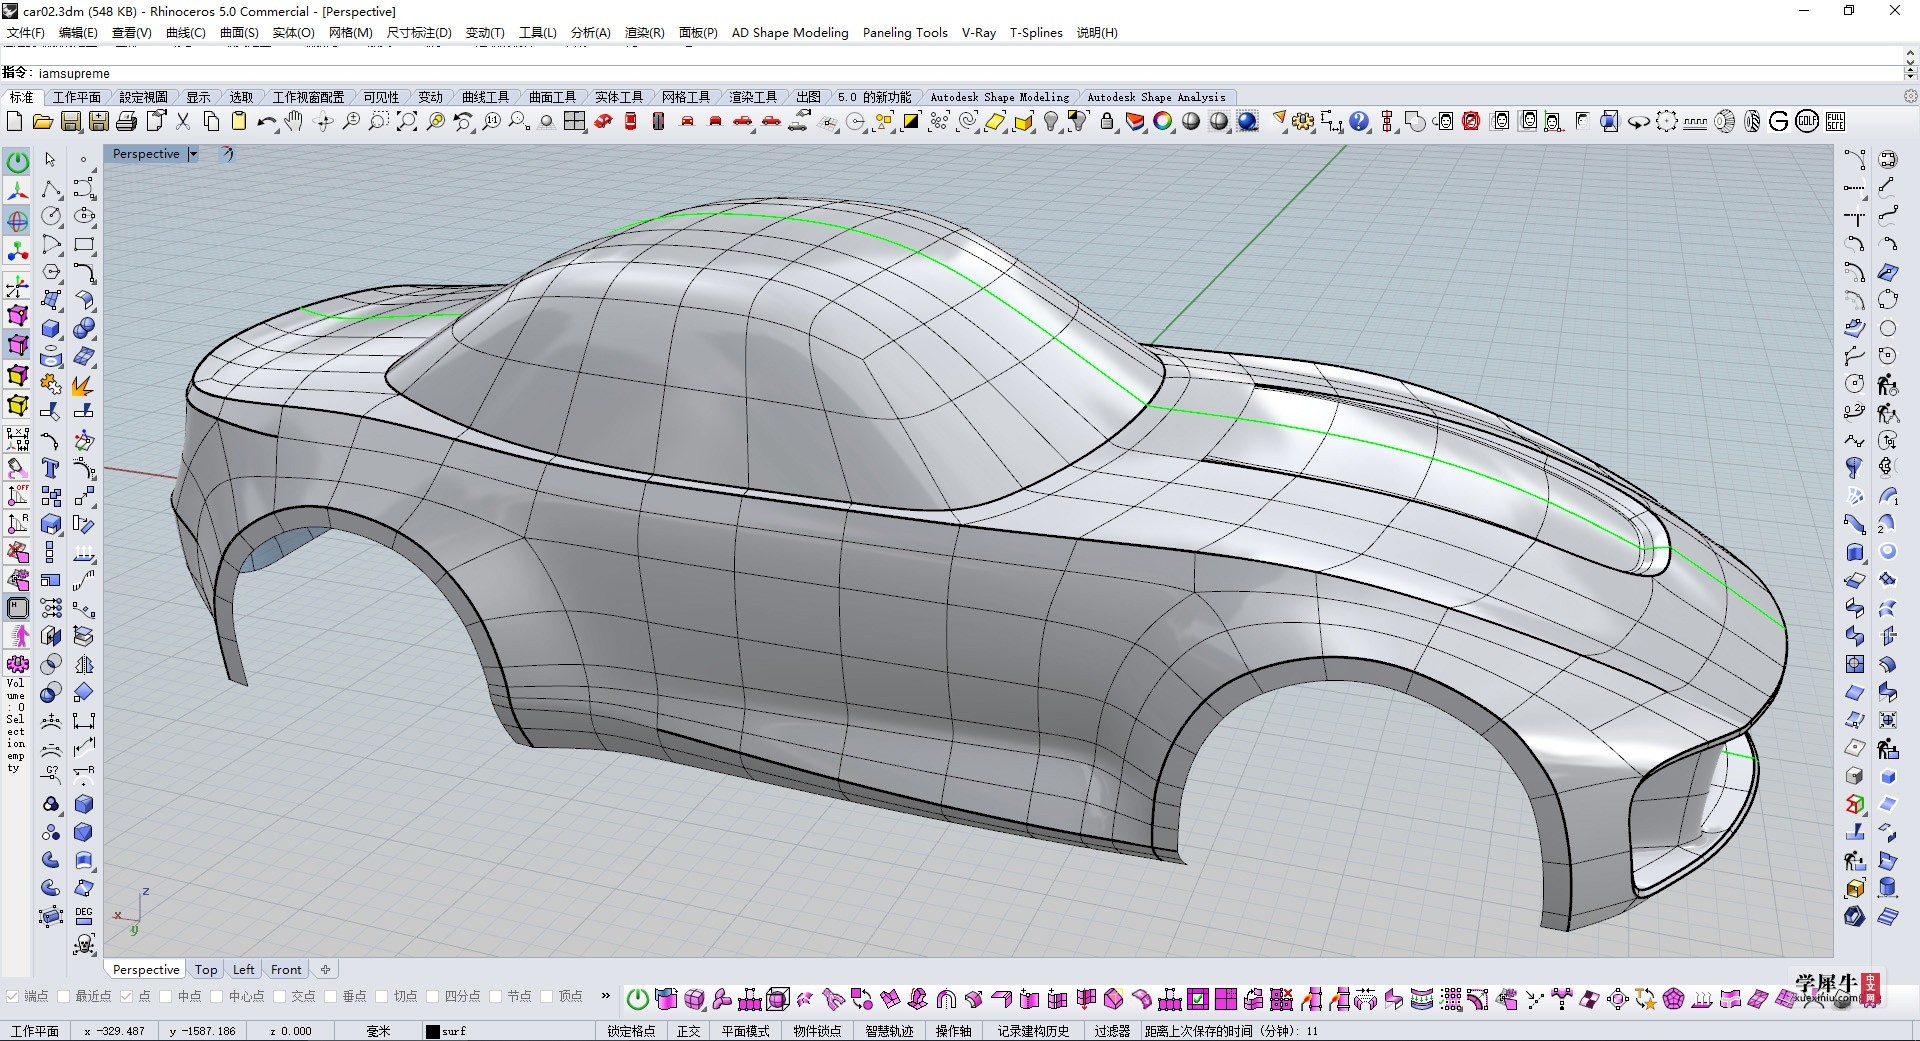This screenshot has height=1041, width=1920.
Task: Open the Perspective viewport dropdown arrow
Action: click(x=193, y=154)
